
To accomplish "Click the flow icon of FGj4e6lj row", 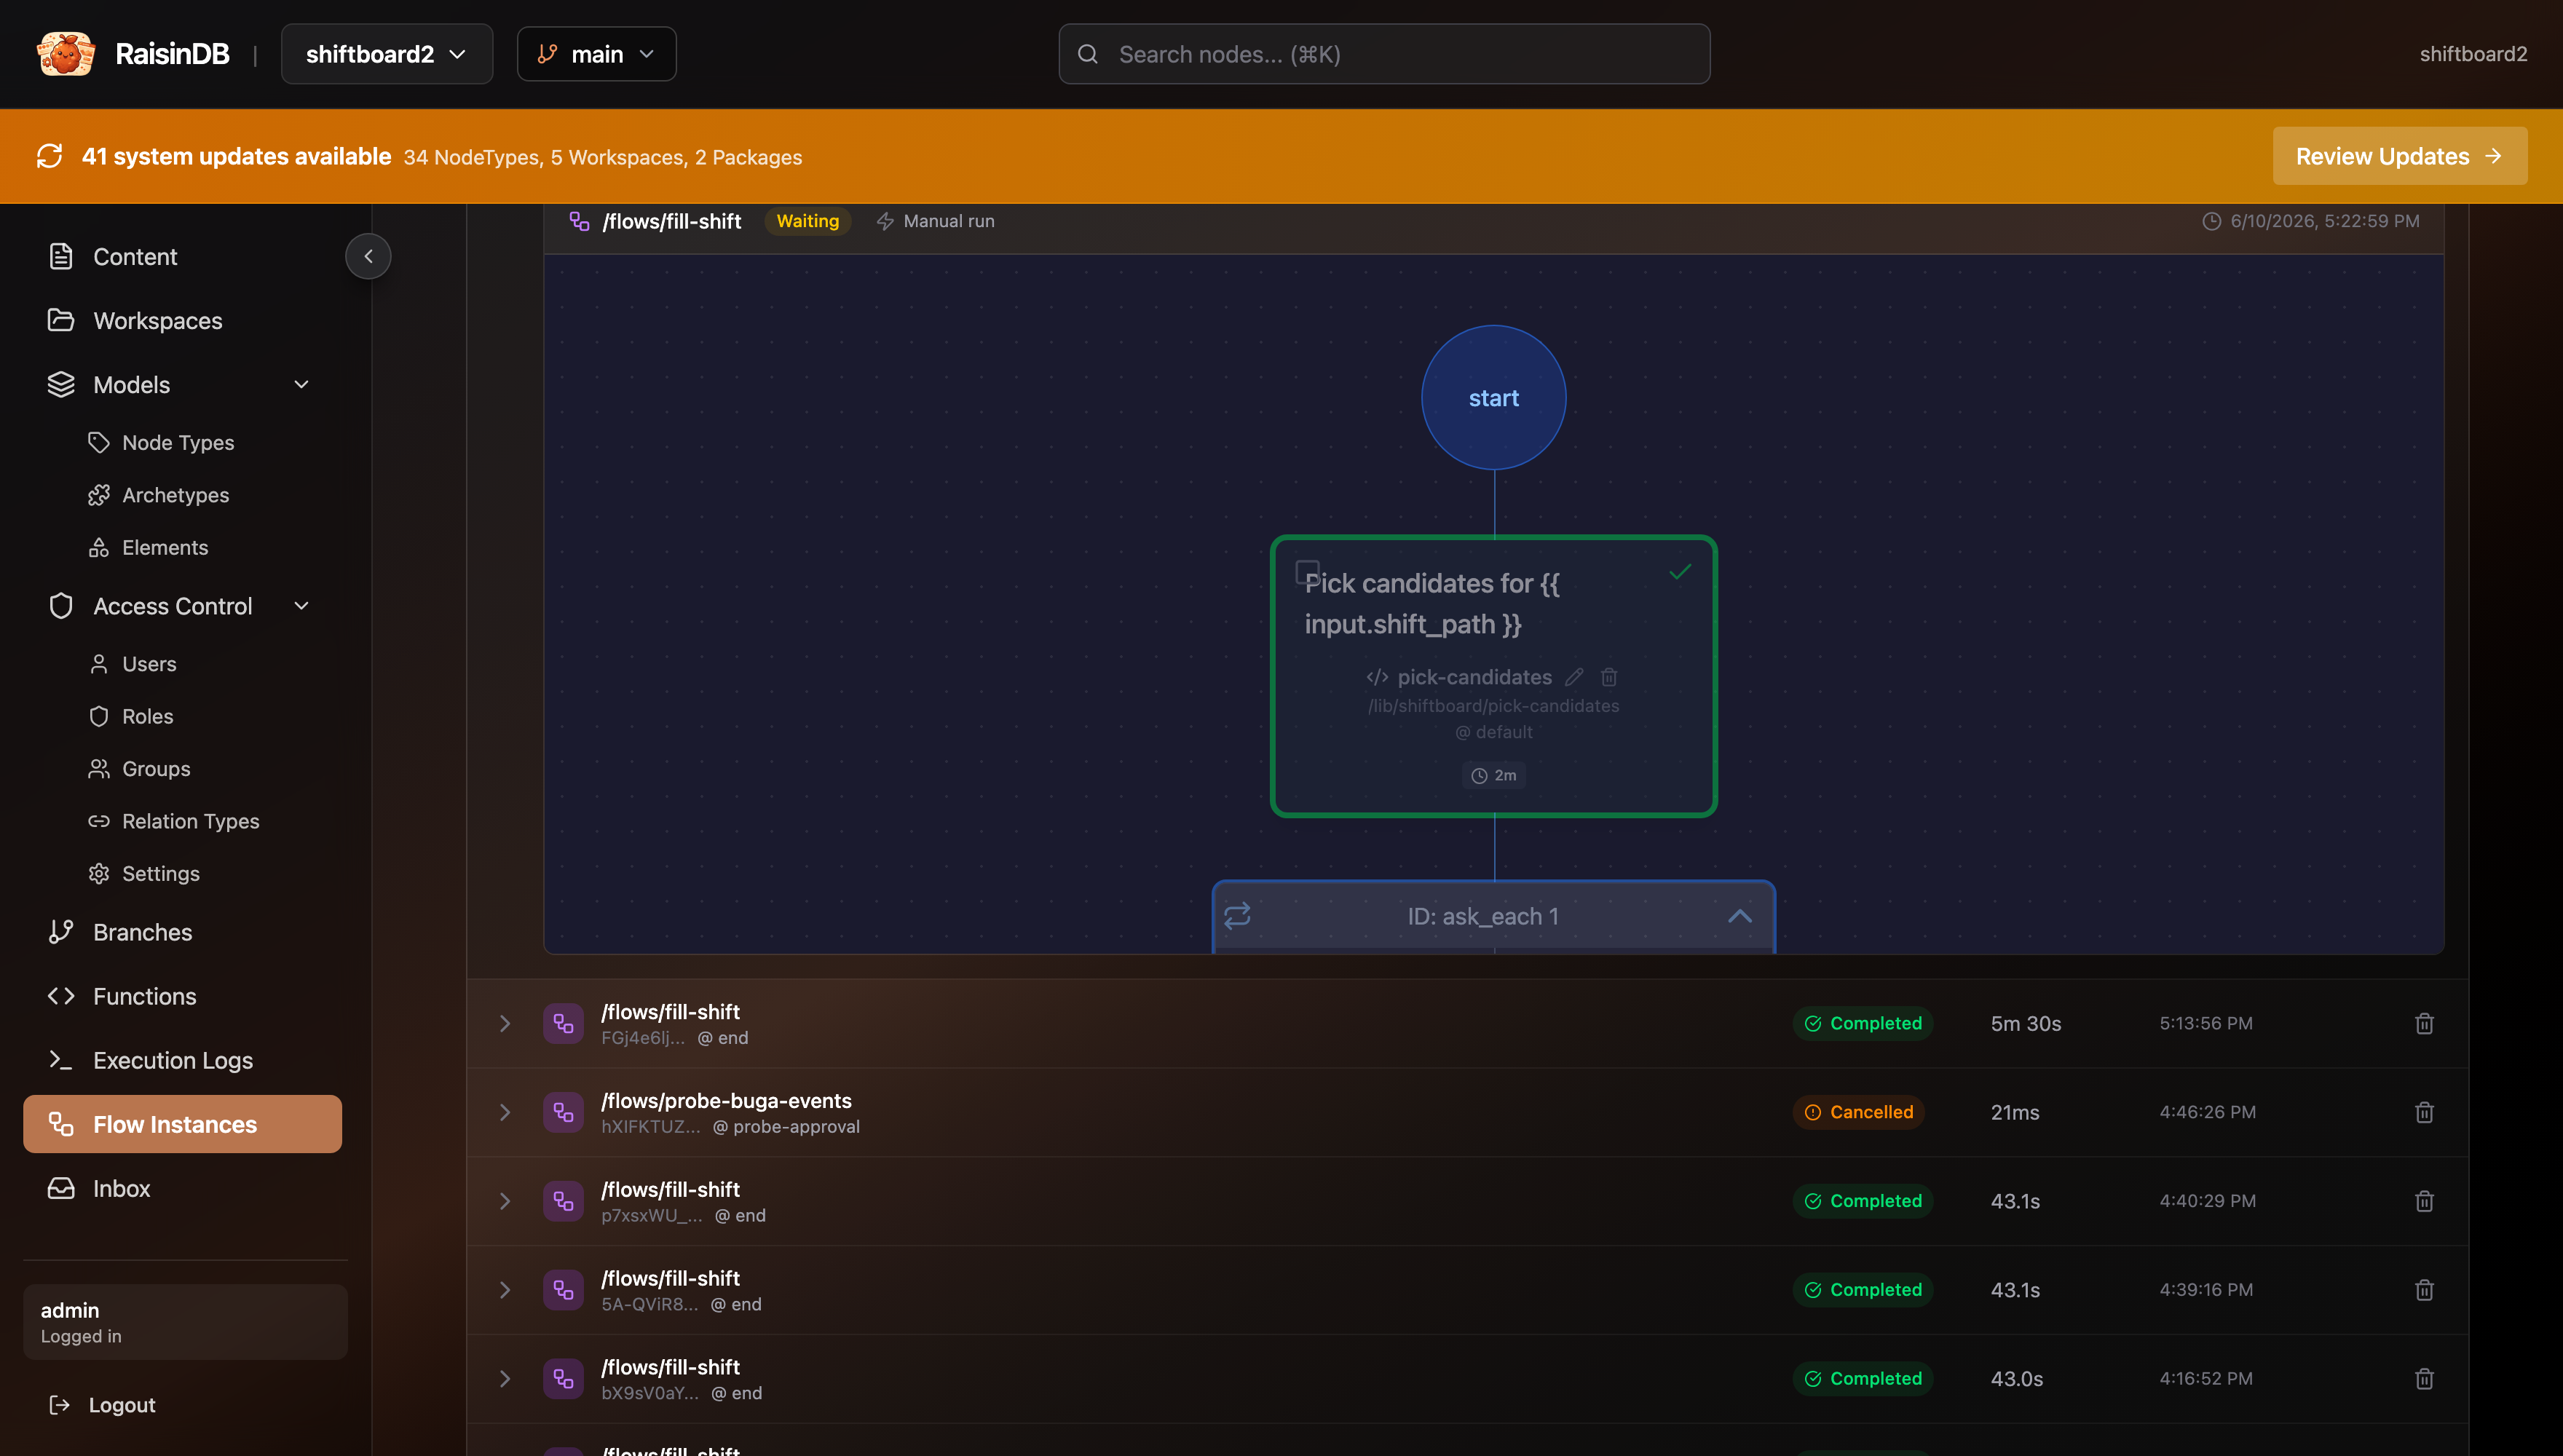I will tap(563, 1023).
